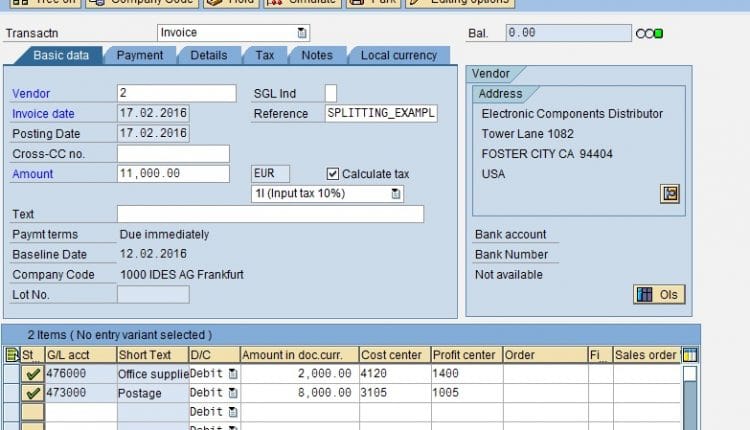The image size is (750, 430).
Task: Click the balance traffic light status icon
Action: [x=649, y=33]
